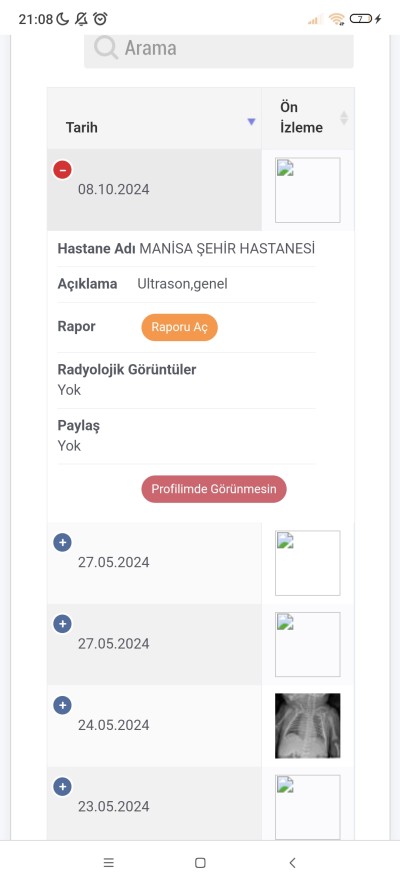Sort by the Ön İzleme column arrows
This screenshot has width=400, height=888.
pyautogui.click(x=343, y=118)
